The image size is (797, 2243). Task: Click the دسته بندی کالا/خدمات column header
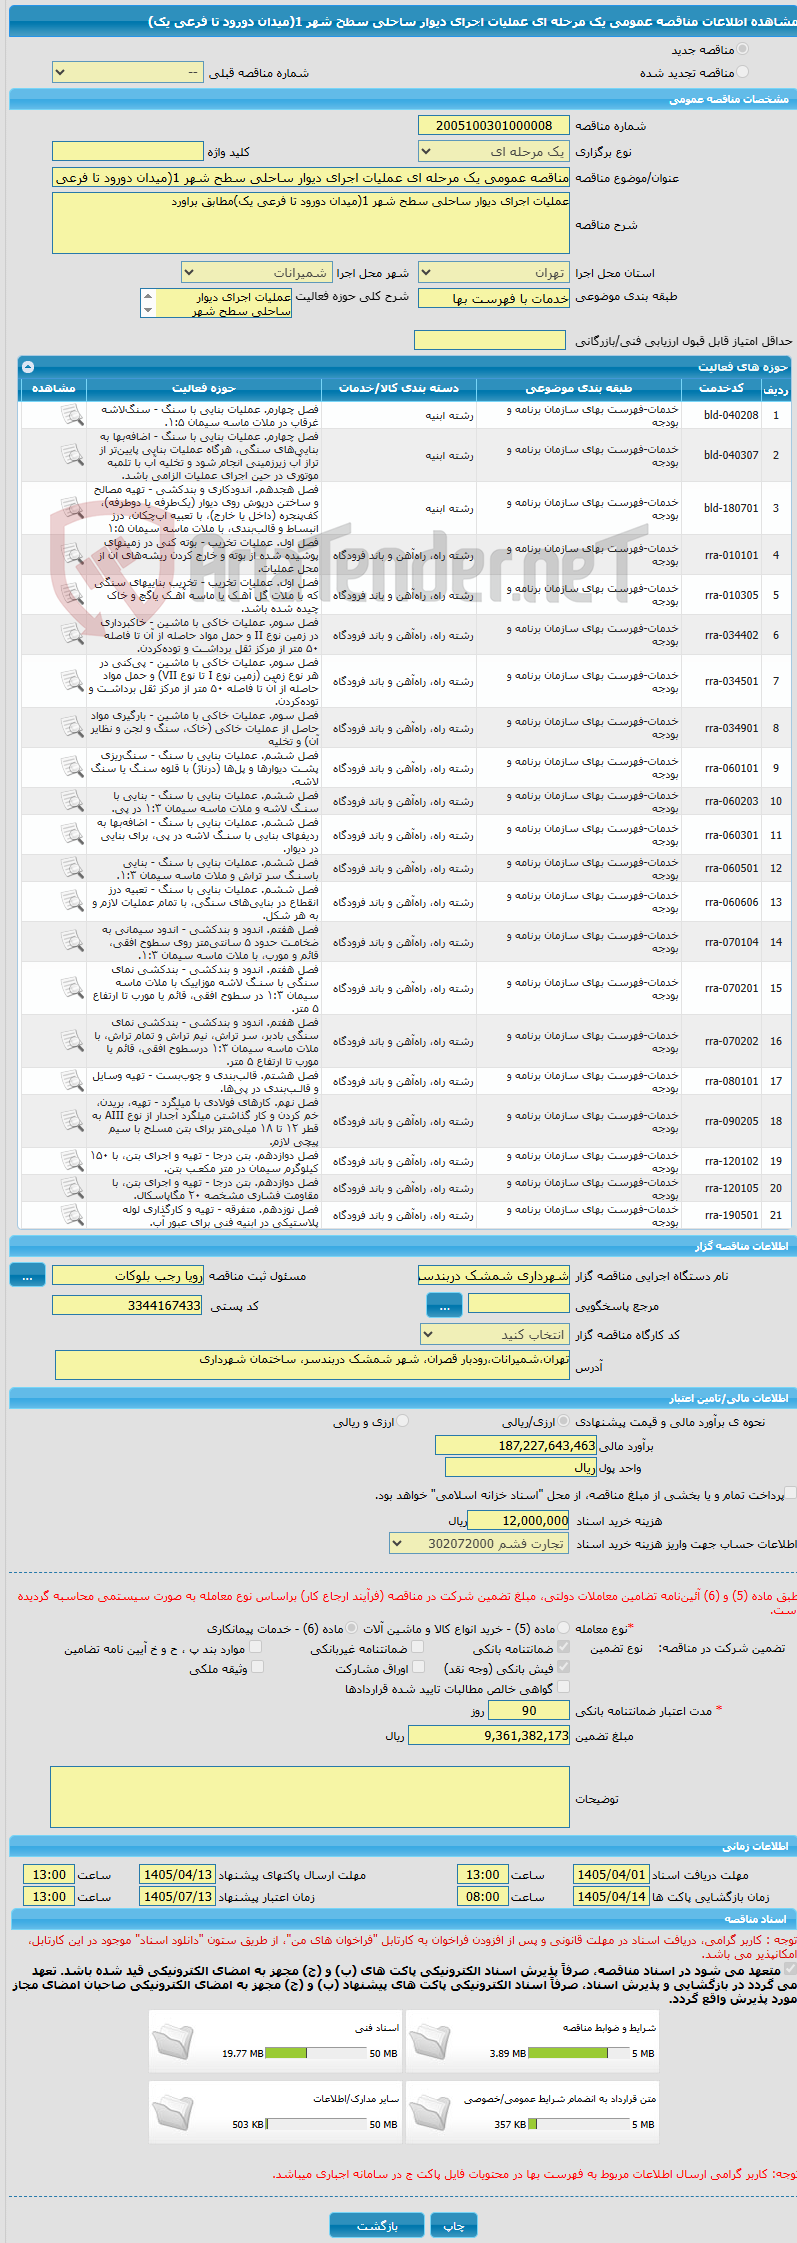(399, 388)
